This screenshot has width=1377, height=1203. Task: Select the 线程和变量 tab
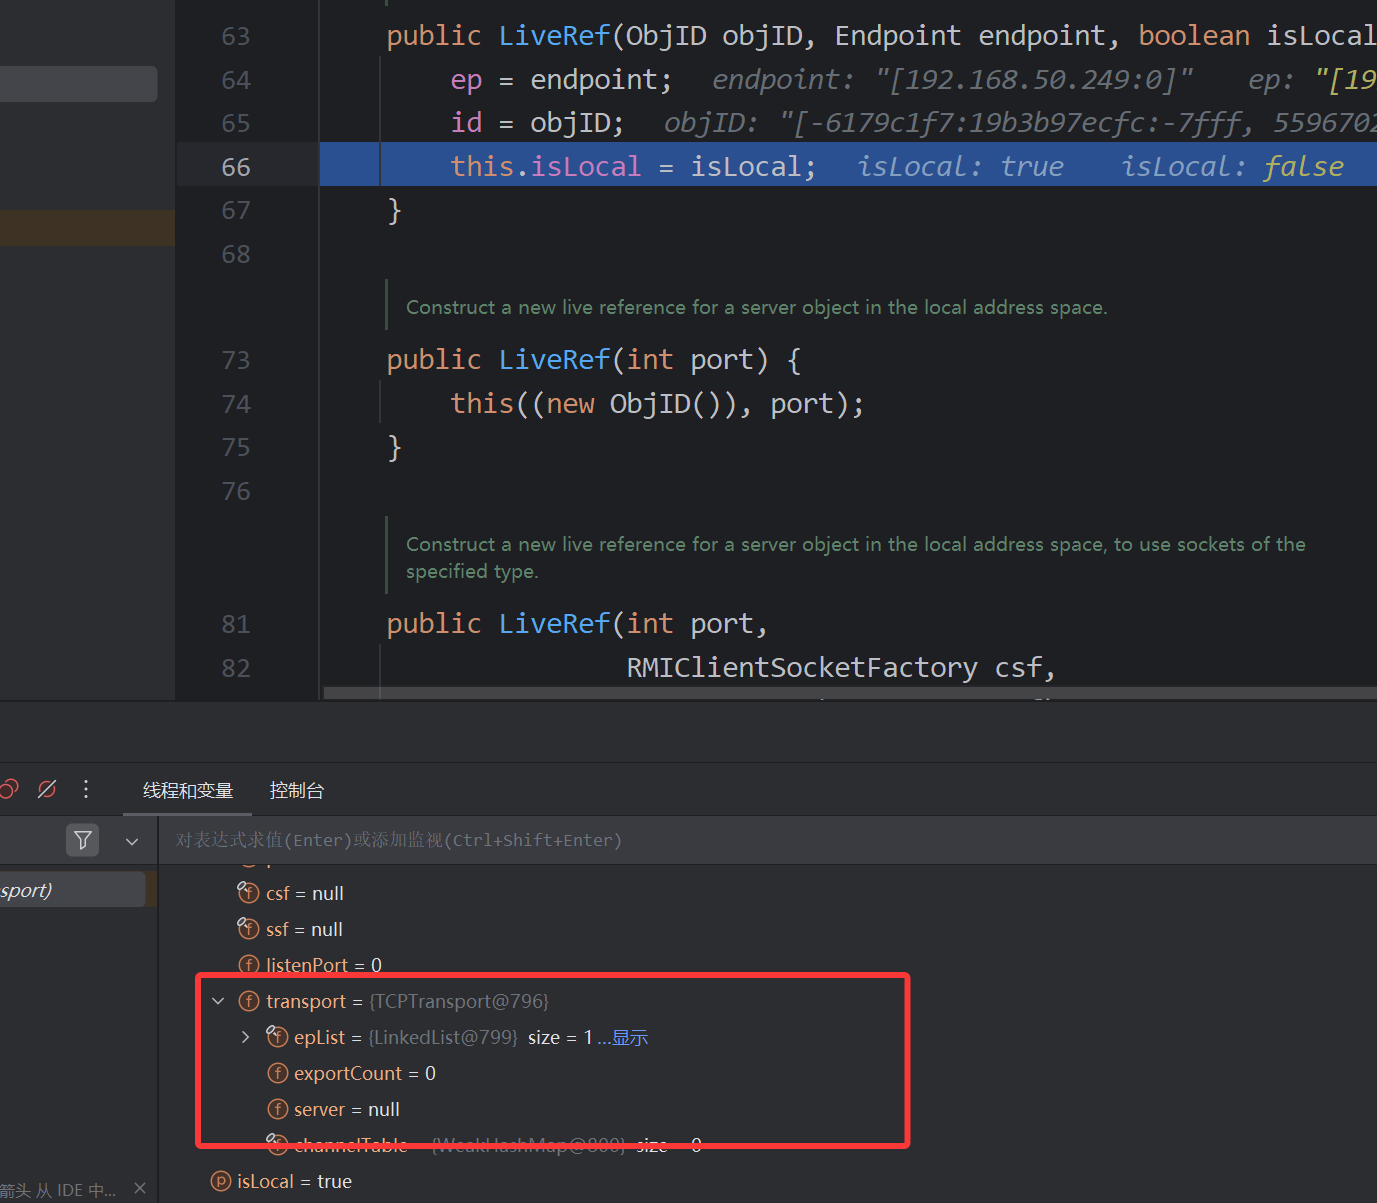click(188, 790)
